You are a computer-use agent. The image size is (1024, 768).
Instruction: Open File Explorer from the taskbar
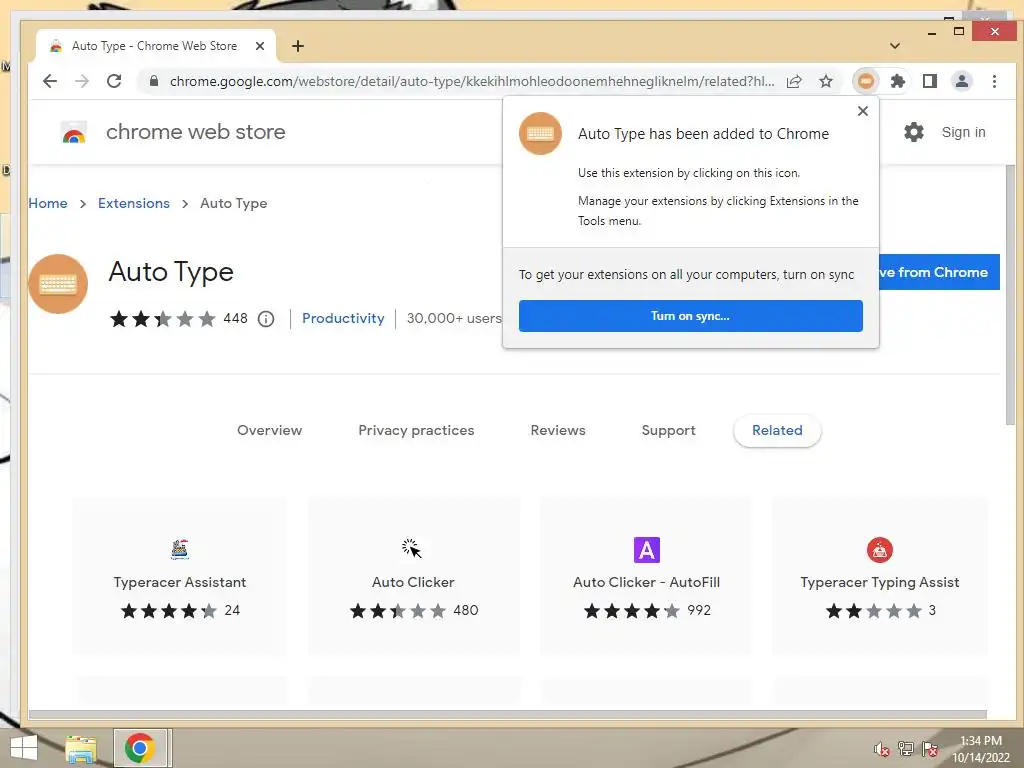81,749
